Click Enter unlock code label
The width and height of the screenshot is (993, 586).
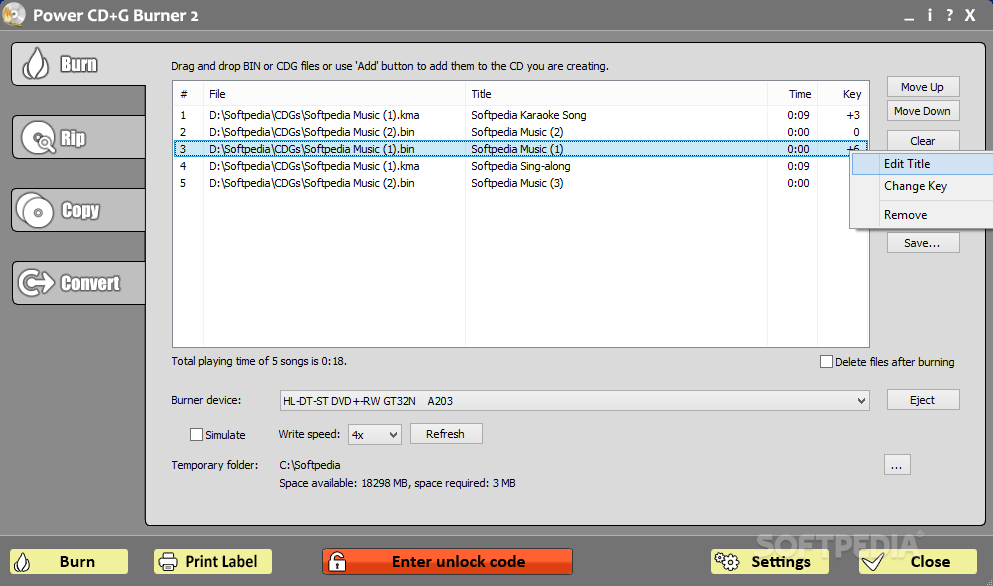point(459,562)
